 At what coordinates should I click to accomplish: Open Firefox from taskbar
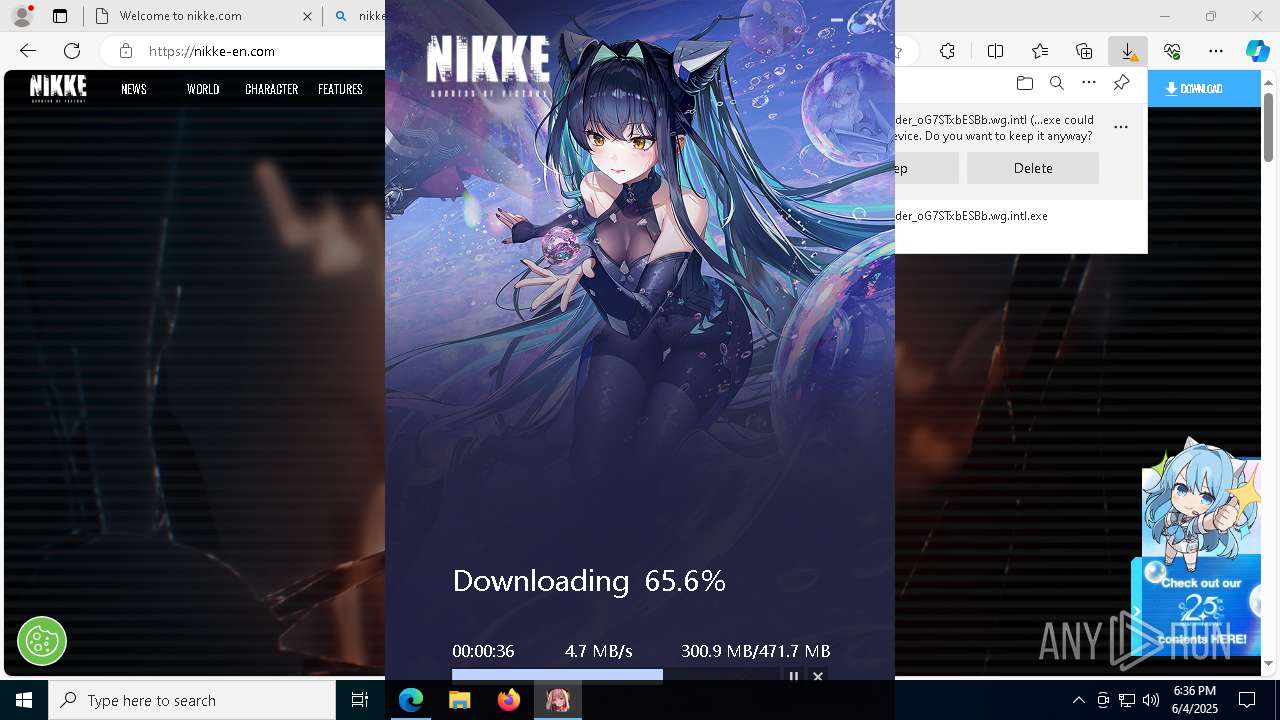[509, 700]
